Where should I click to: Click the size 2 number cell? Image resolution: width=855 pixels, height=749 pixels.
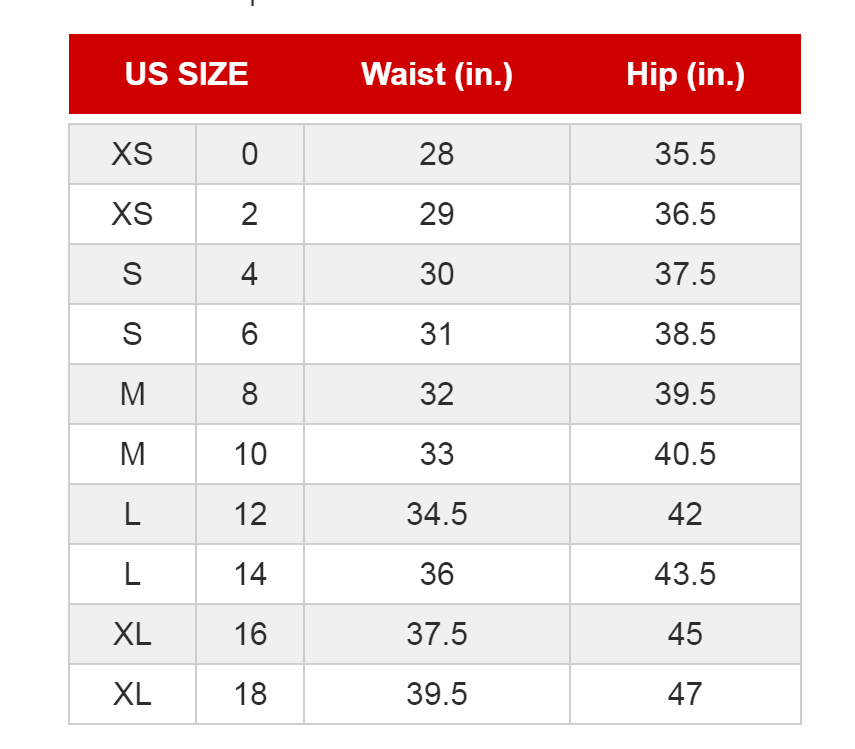point(249,214)
